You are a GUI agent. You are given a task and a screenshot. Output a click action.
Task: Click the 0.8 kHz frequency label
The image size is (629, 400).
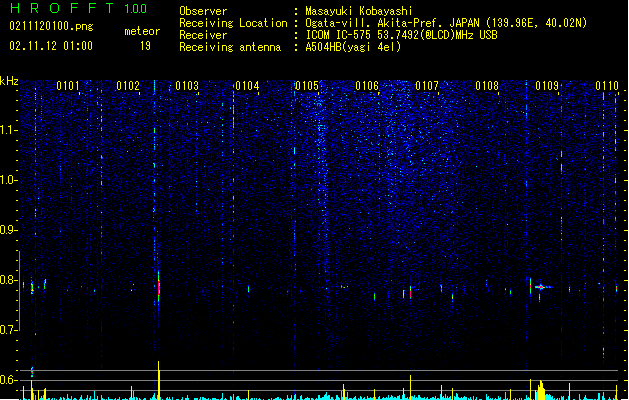(8, 280)
